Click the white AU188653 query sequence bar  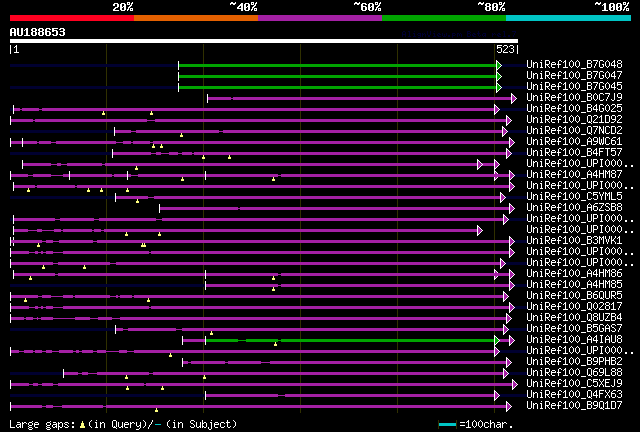(264, 41)
